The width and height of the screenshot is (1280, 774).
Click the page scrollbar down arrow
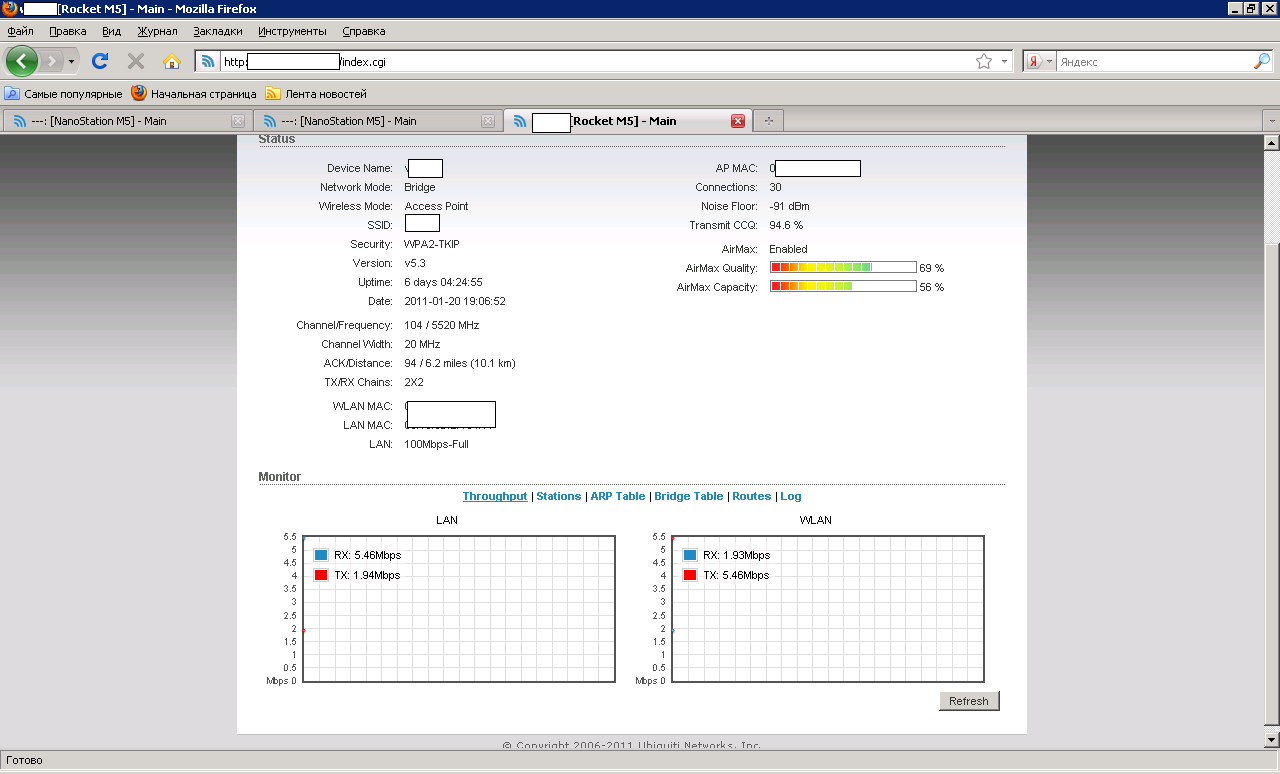(x=1272, y=738)
